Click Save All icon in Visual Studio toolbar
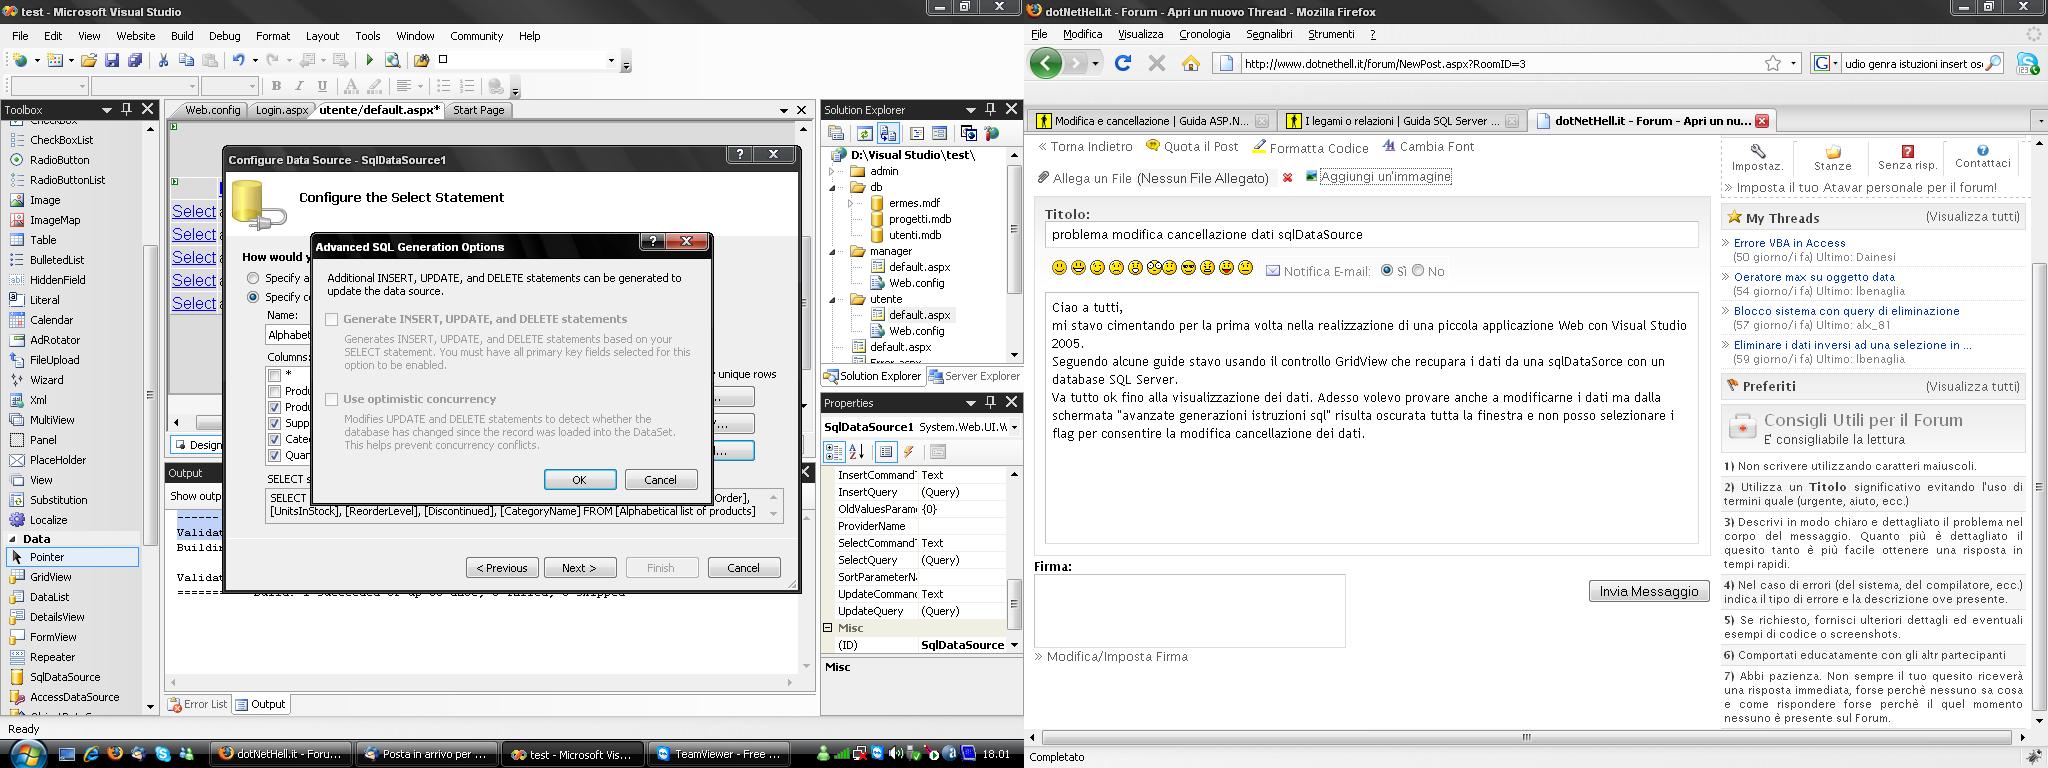The width and height of the screenshot is (2048, 768). (134, 60)
